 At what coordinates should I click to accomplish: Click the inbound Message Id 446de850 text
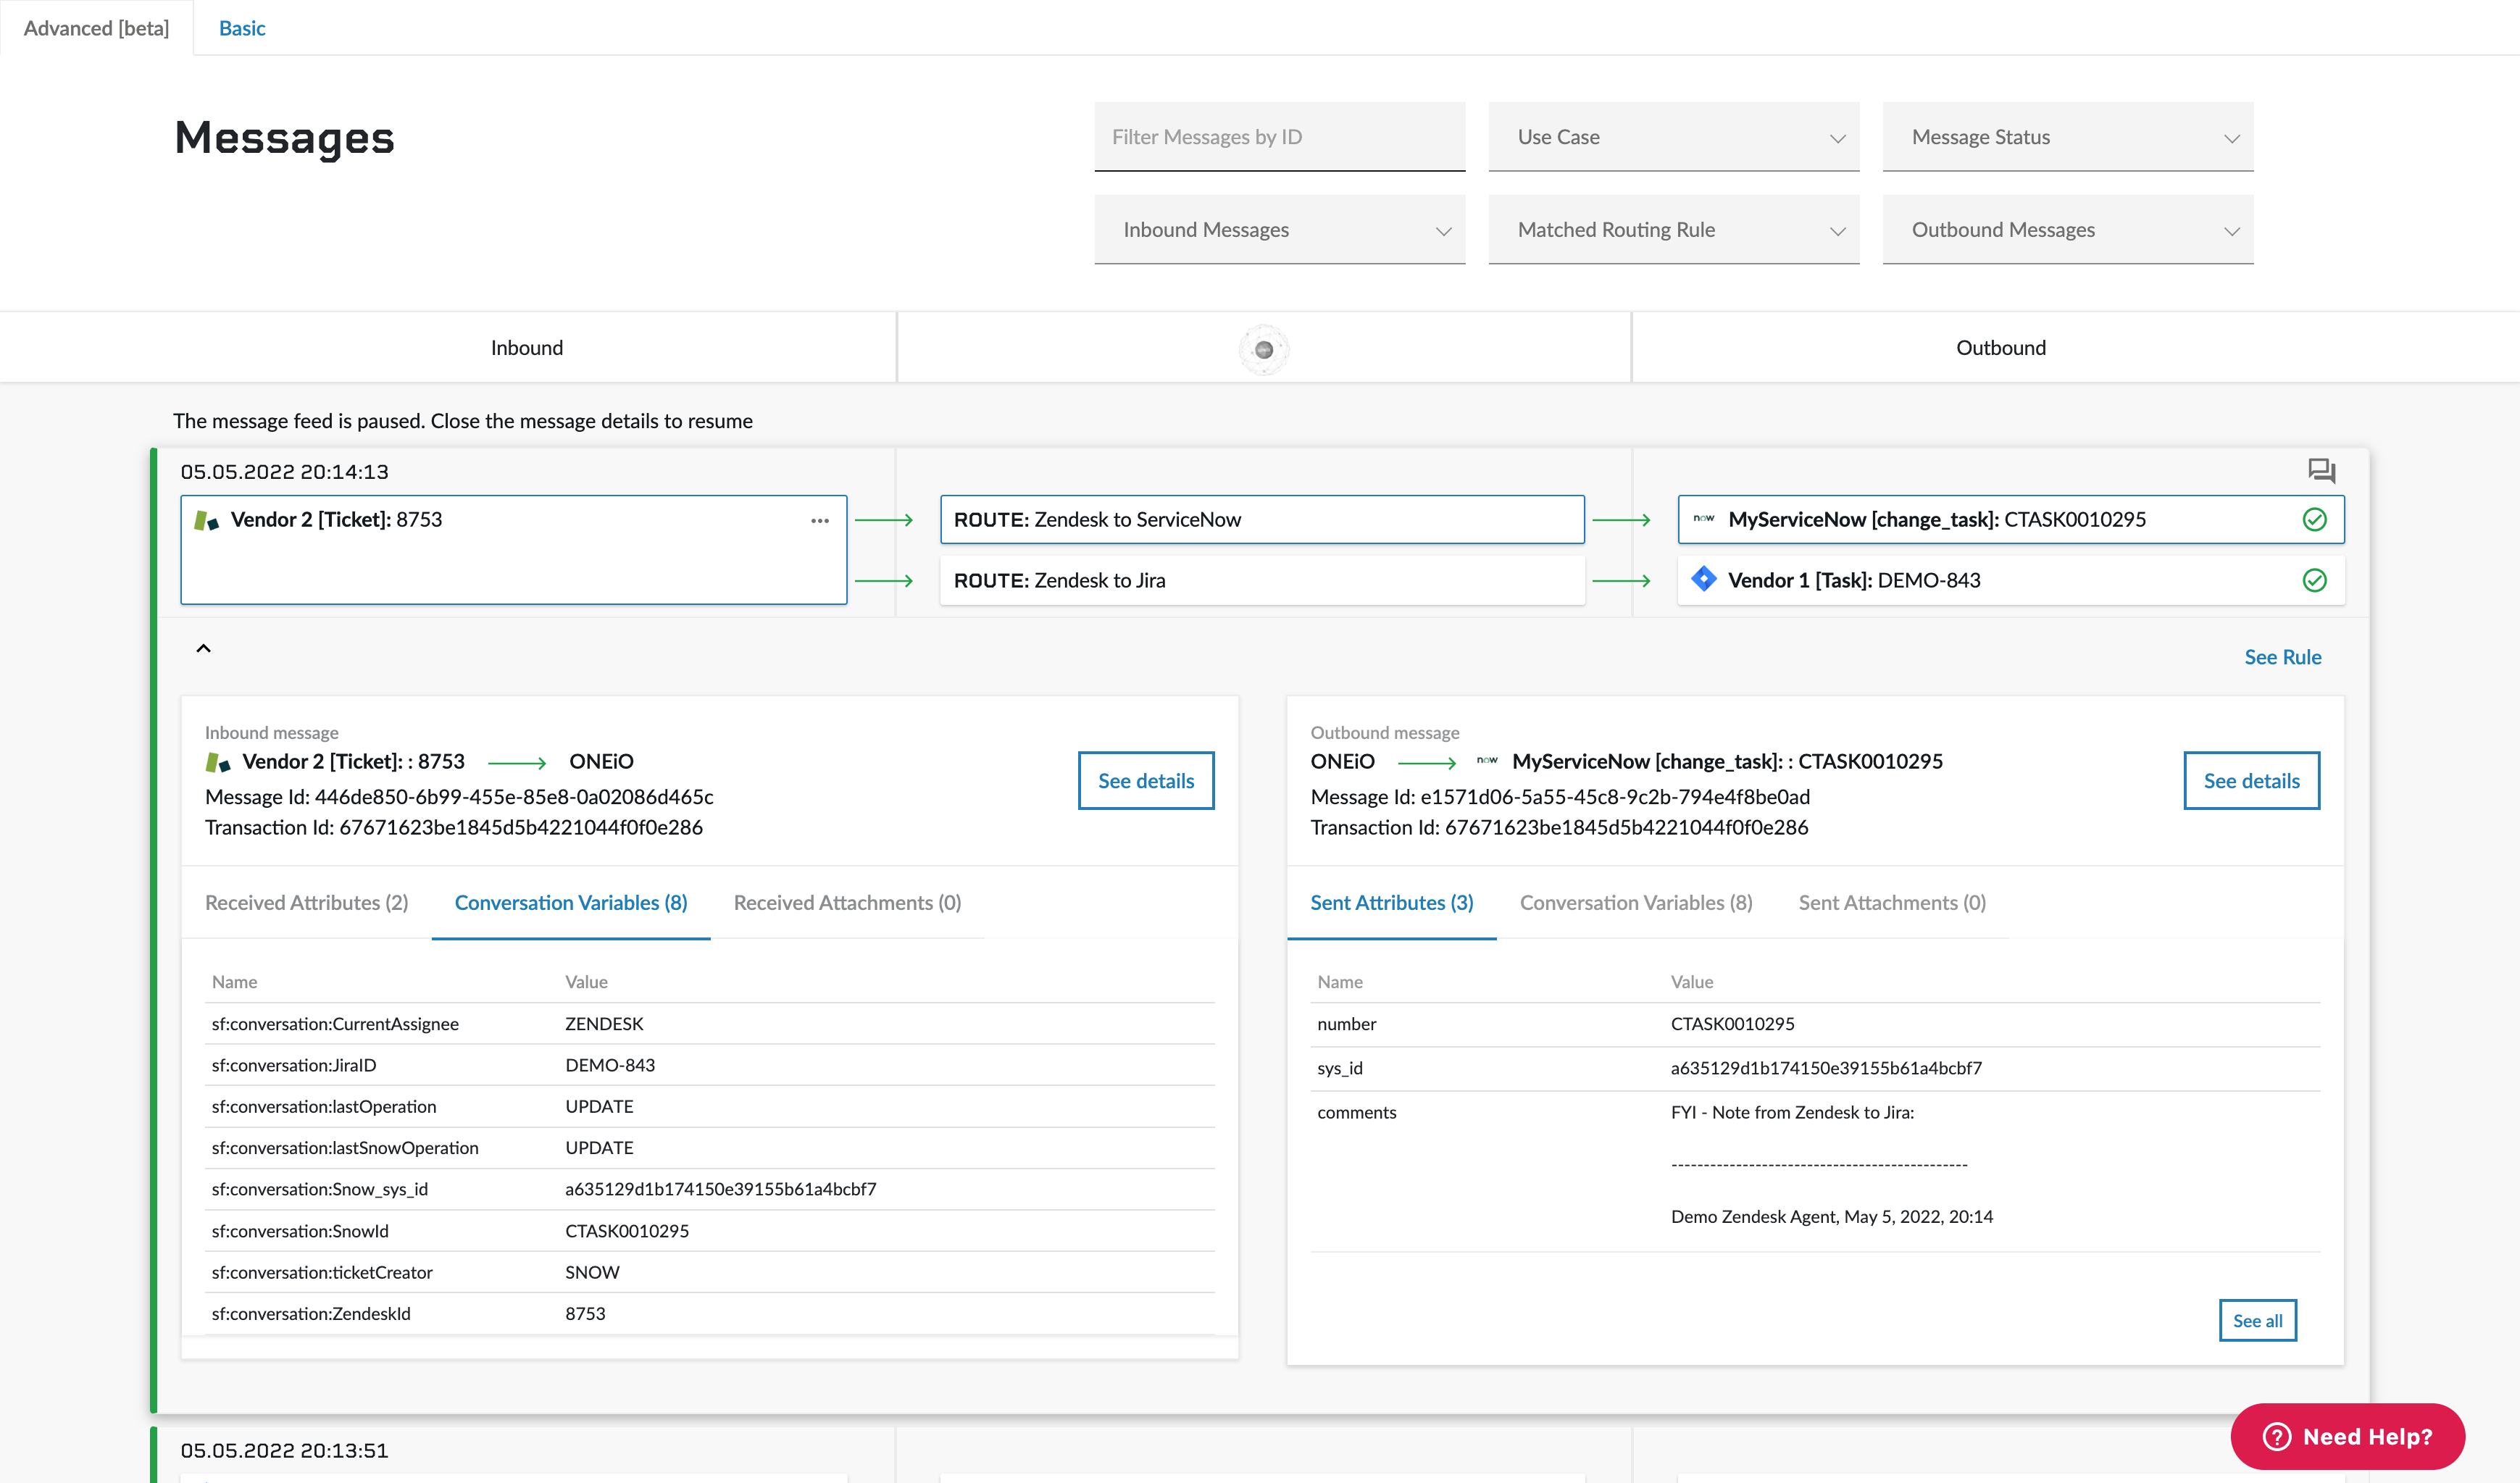point(459,797)
